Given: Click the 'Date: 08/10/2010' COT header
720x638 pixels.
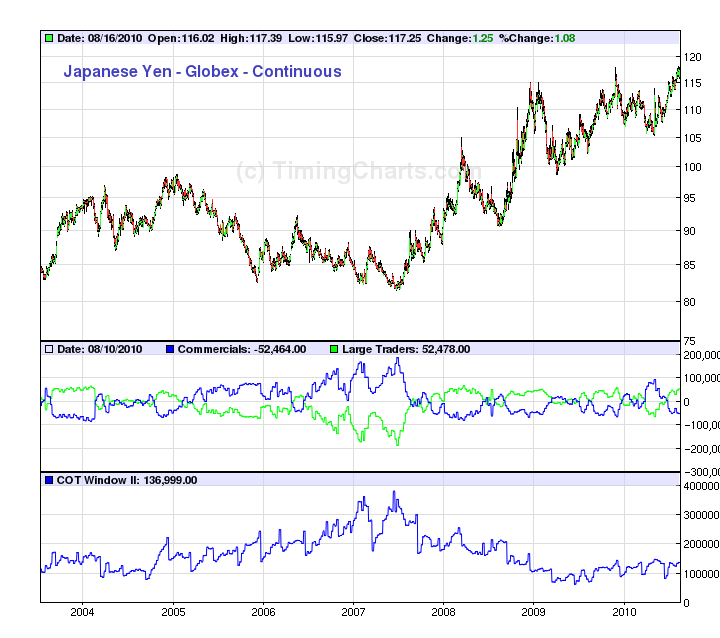Looking at the screenshot, I should coord(100,349).
